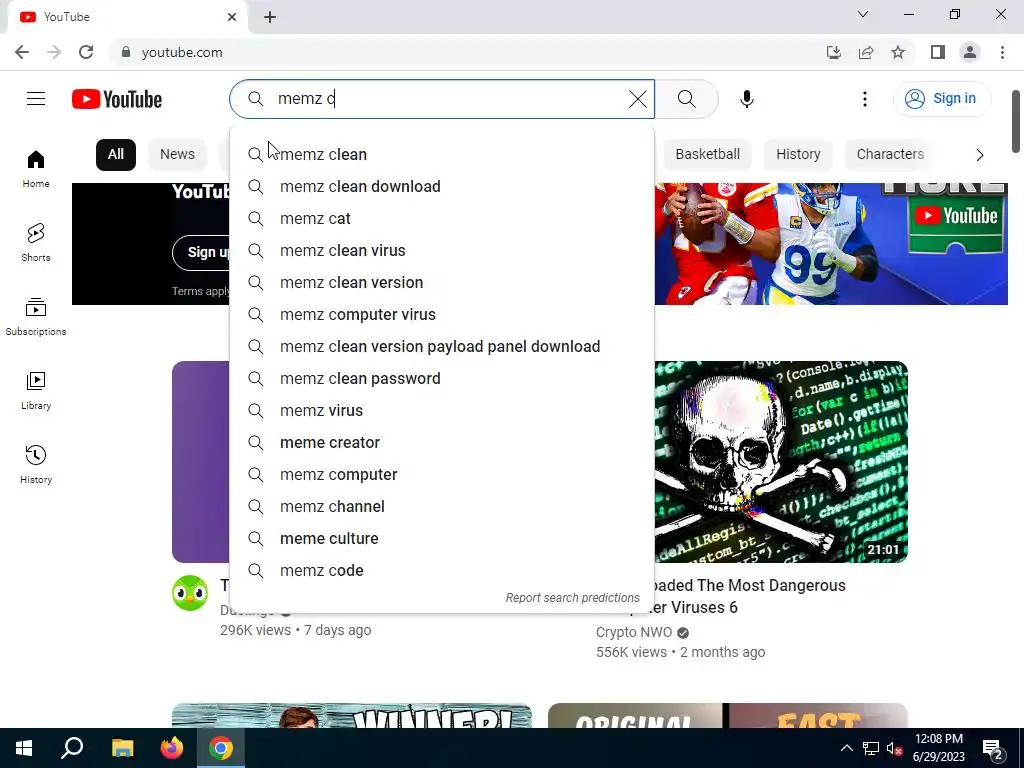Screen dimensions: 1024x768
Task: Go to Home in sidebar
Action: point(36,169)
